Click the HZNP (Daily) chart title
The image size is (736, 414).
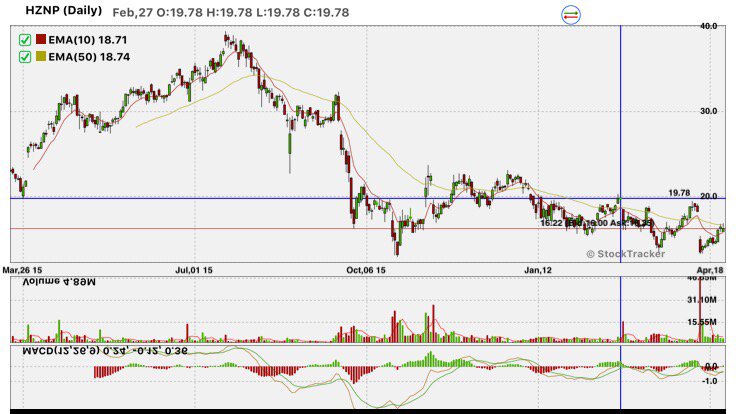63,11
